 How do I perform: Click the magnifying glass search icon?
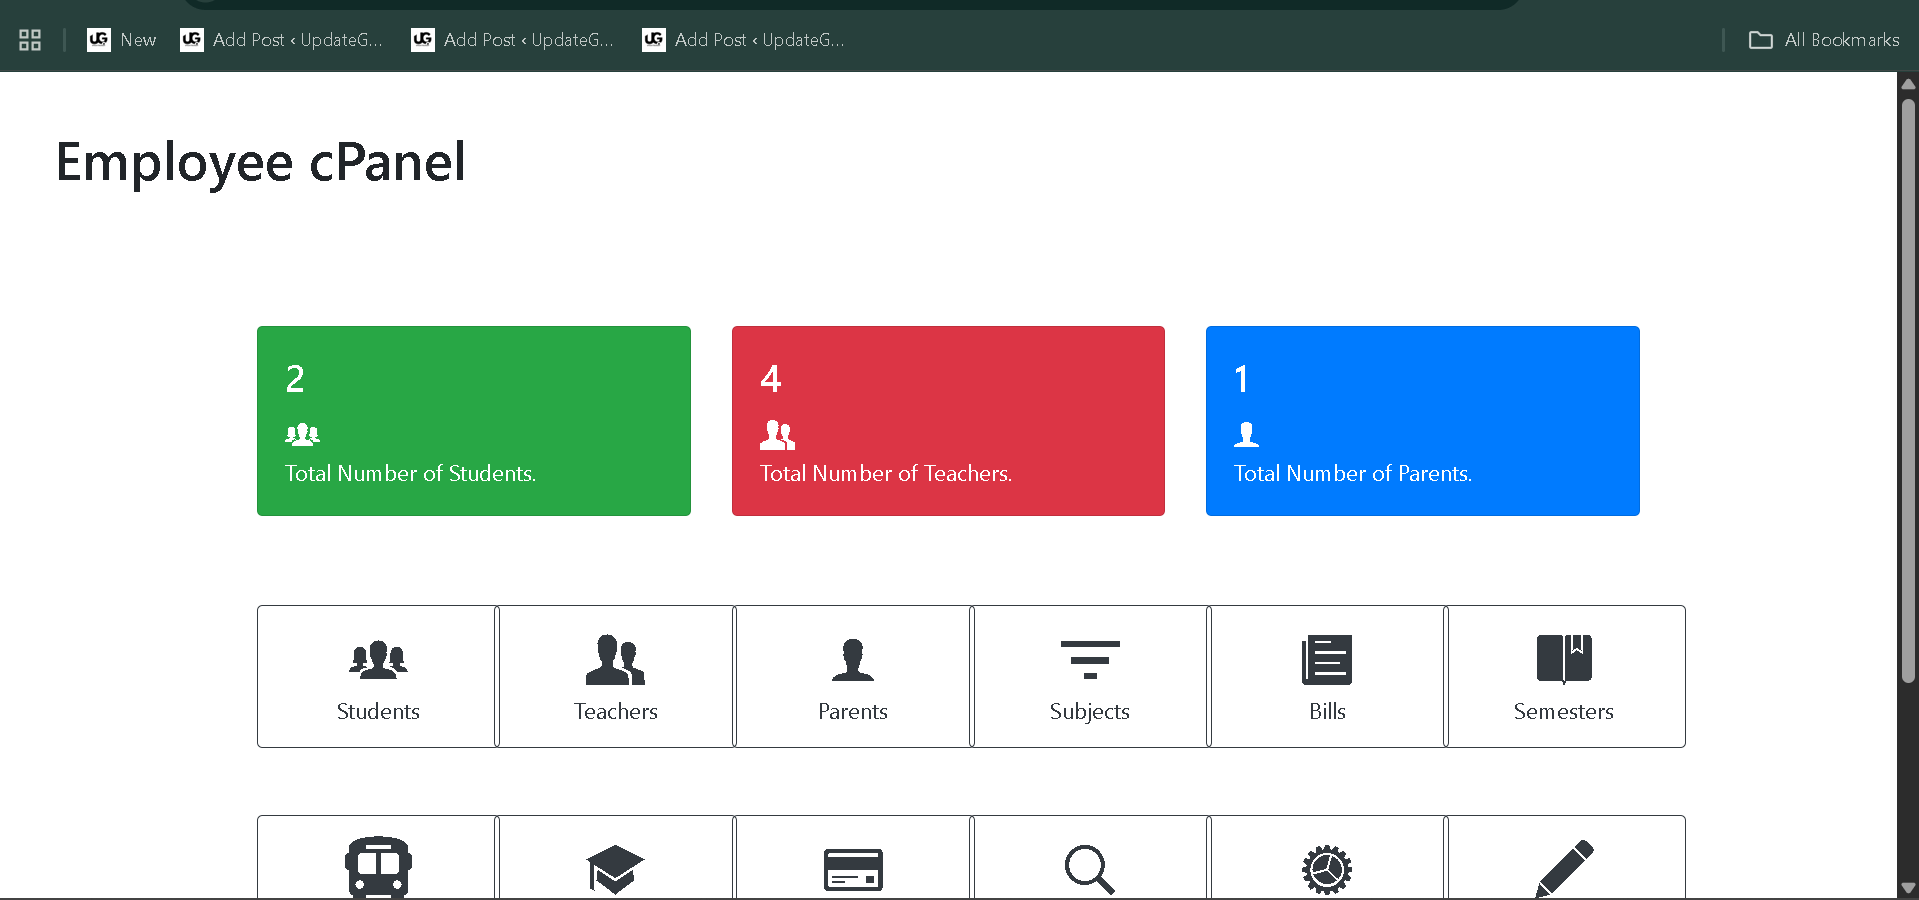(1089, 866)
